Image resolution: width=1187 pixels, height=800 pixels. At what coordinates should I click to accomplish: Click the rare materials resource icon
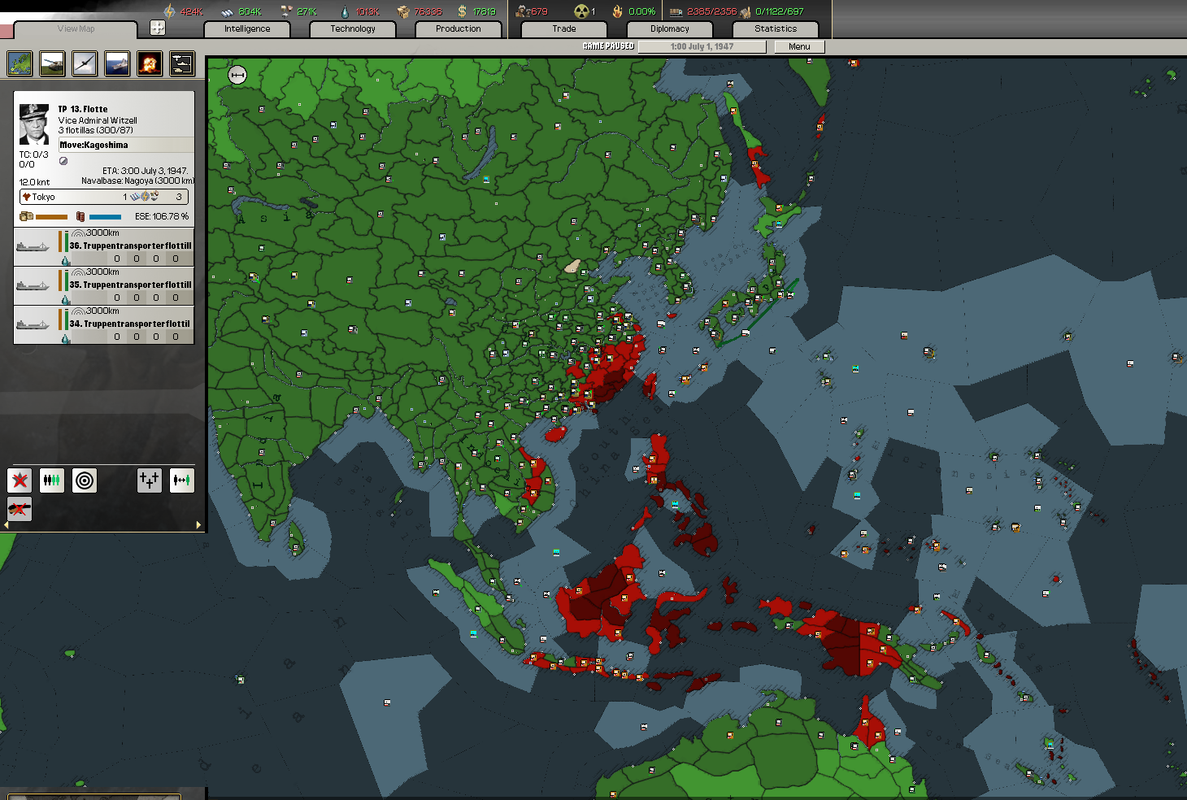click(286, 11)
